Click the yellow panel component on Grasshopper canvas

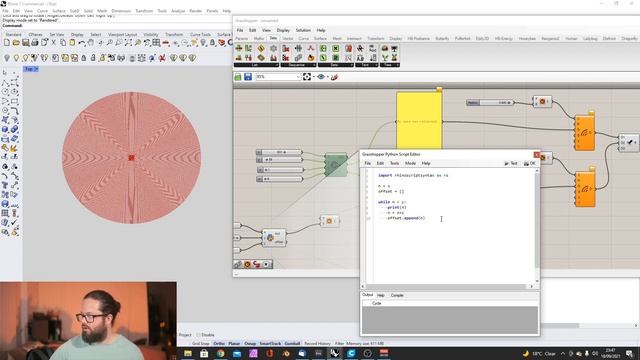click(419, 120)
